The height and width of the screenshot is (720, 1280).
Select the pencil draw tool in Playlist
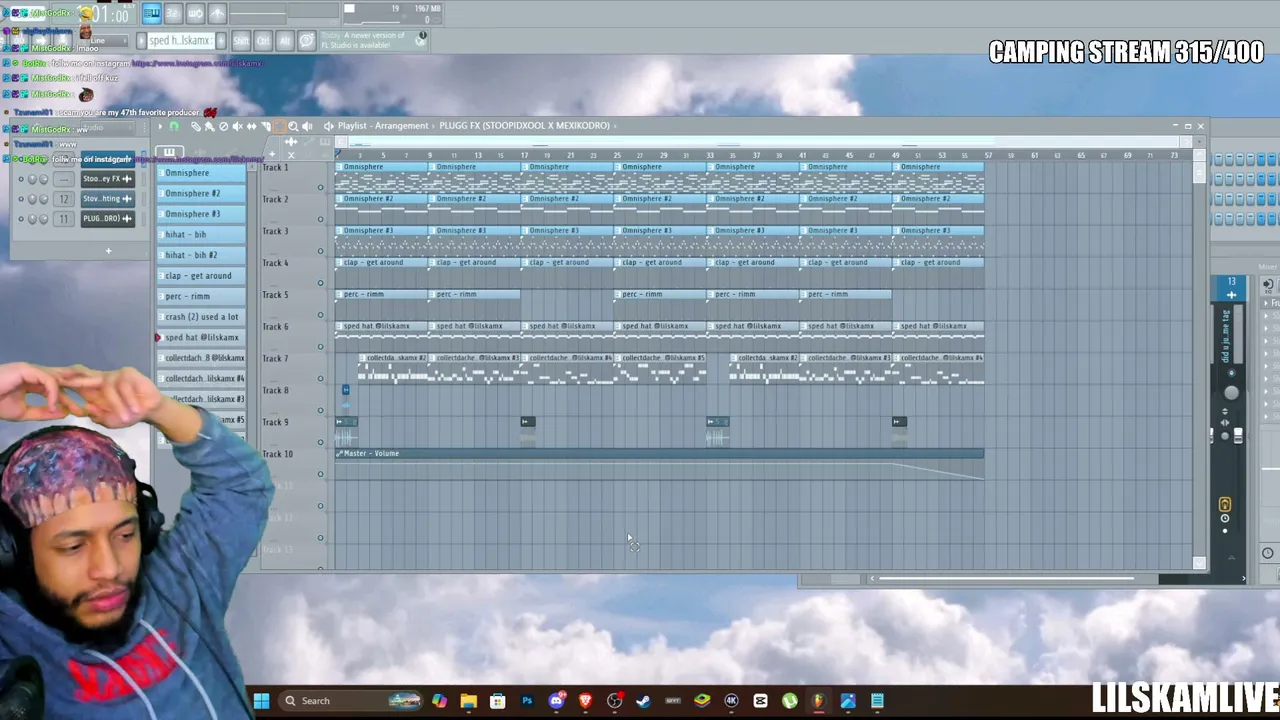pyautogui.click(x=195, y=126)
